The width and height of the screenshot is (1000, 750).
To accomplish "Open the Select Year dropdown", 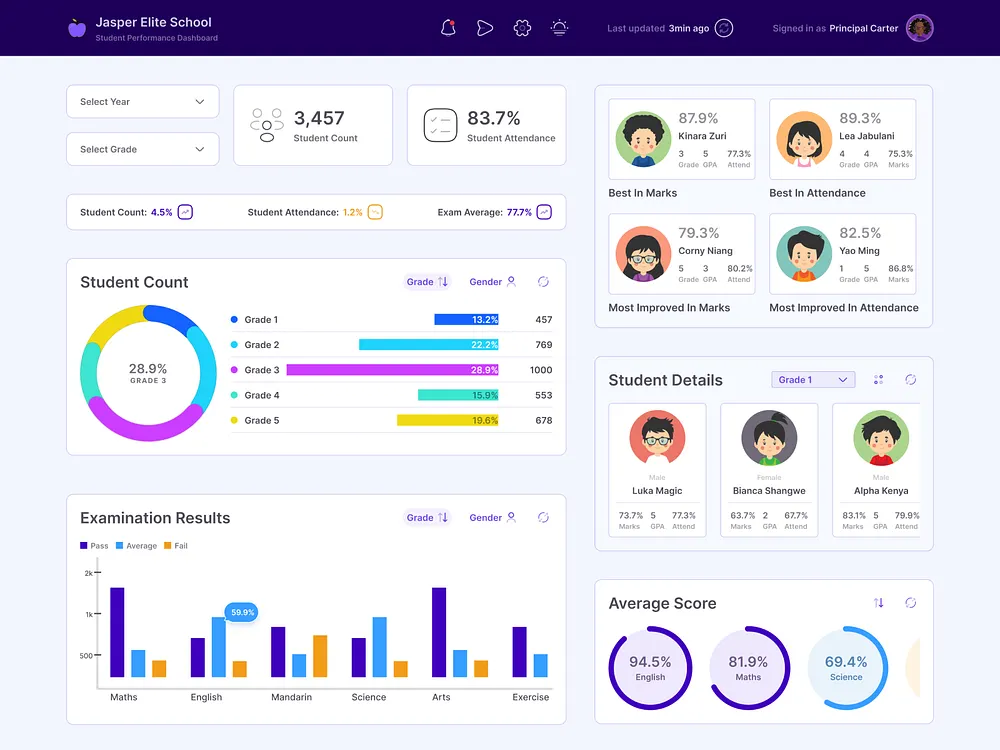I will (x=142, y=101).
